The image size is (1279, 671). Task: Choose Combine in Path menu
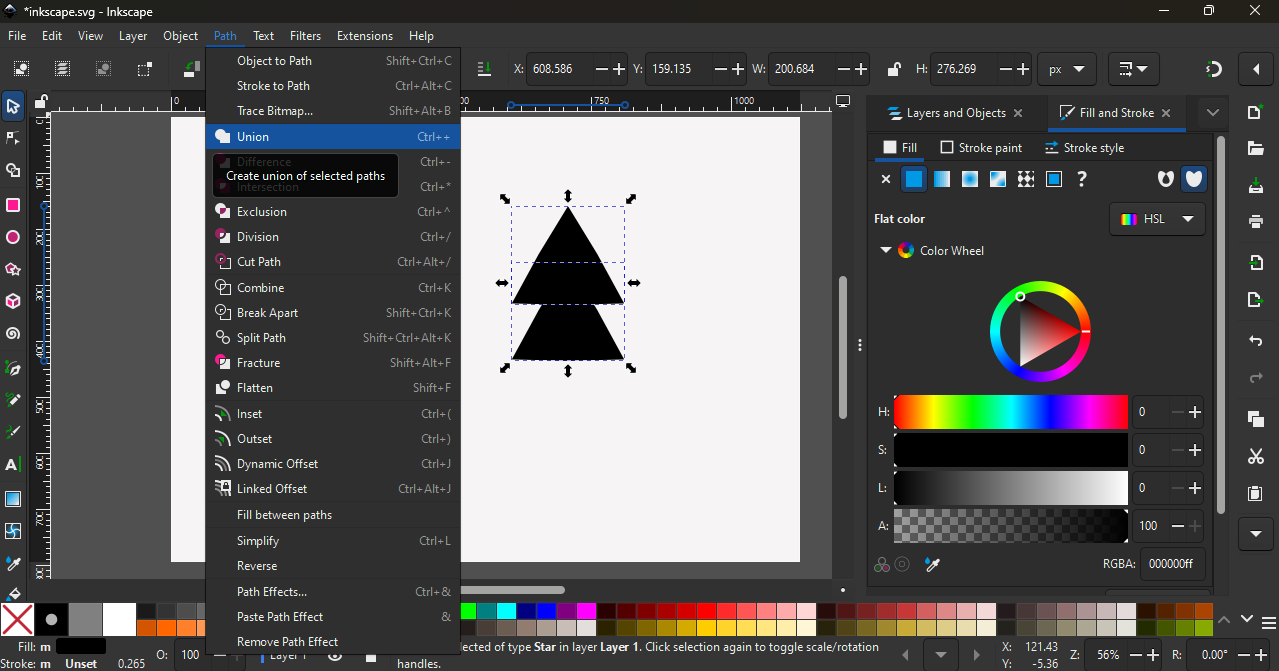[333, 288]
